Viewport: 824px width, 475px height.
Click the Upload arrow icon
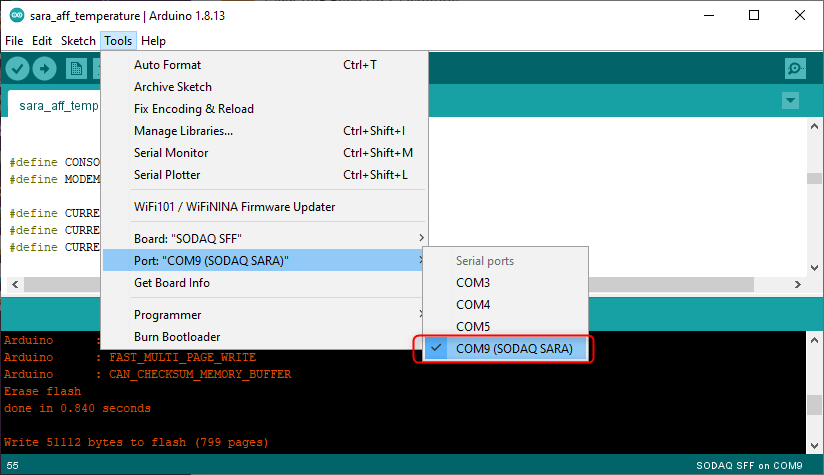tap(45, 68)
